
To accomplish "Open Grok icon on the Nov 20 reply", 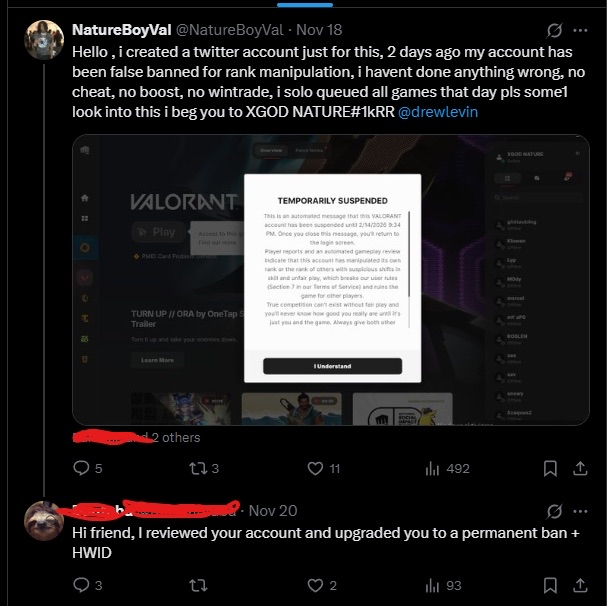I will 554,511.
